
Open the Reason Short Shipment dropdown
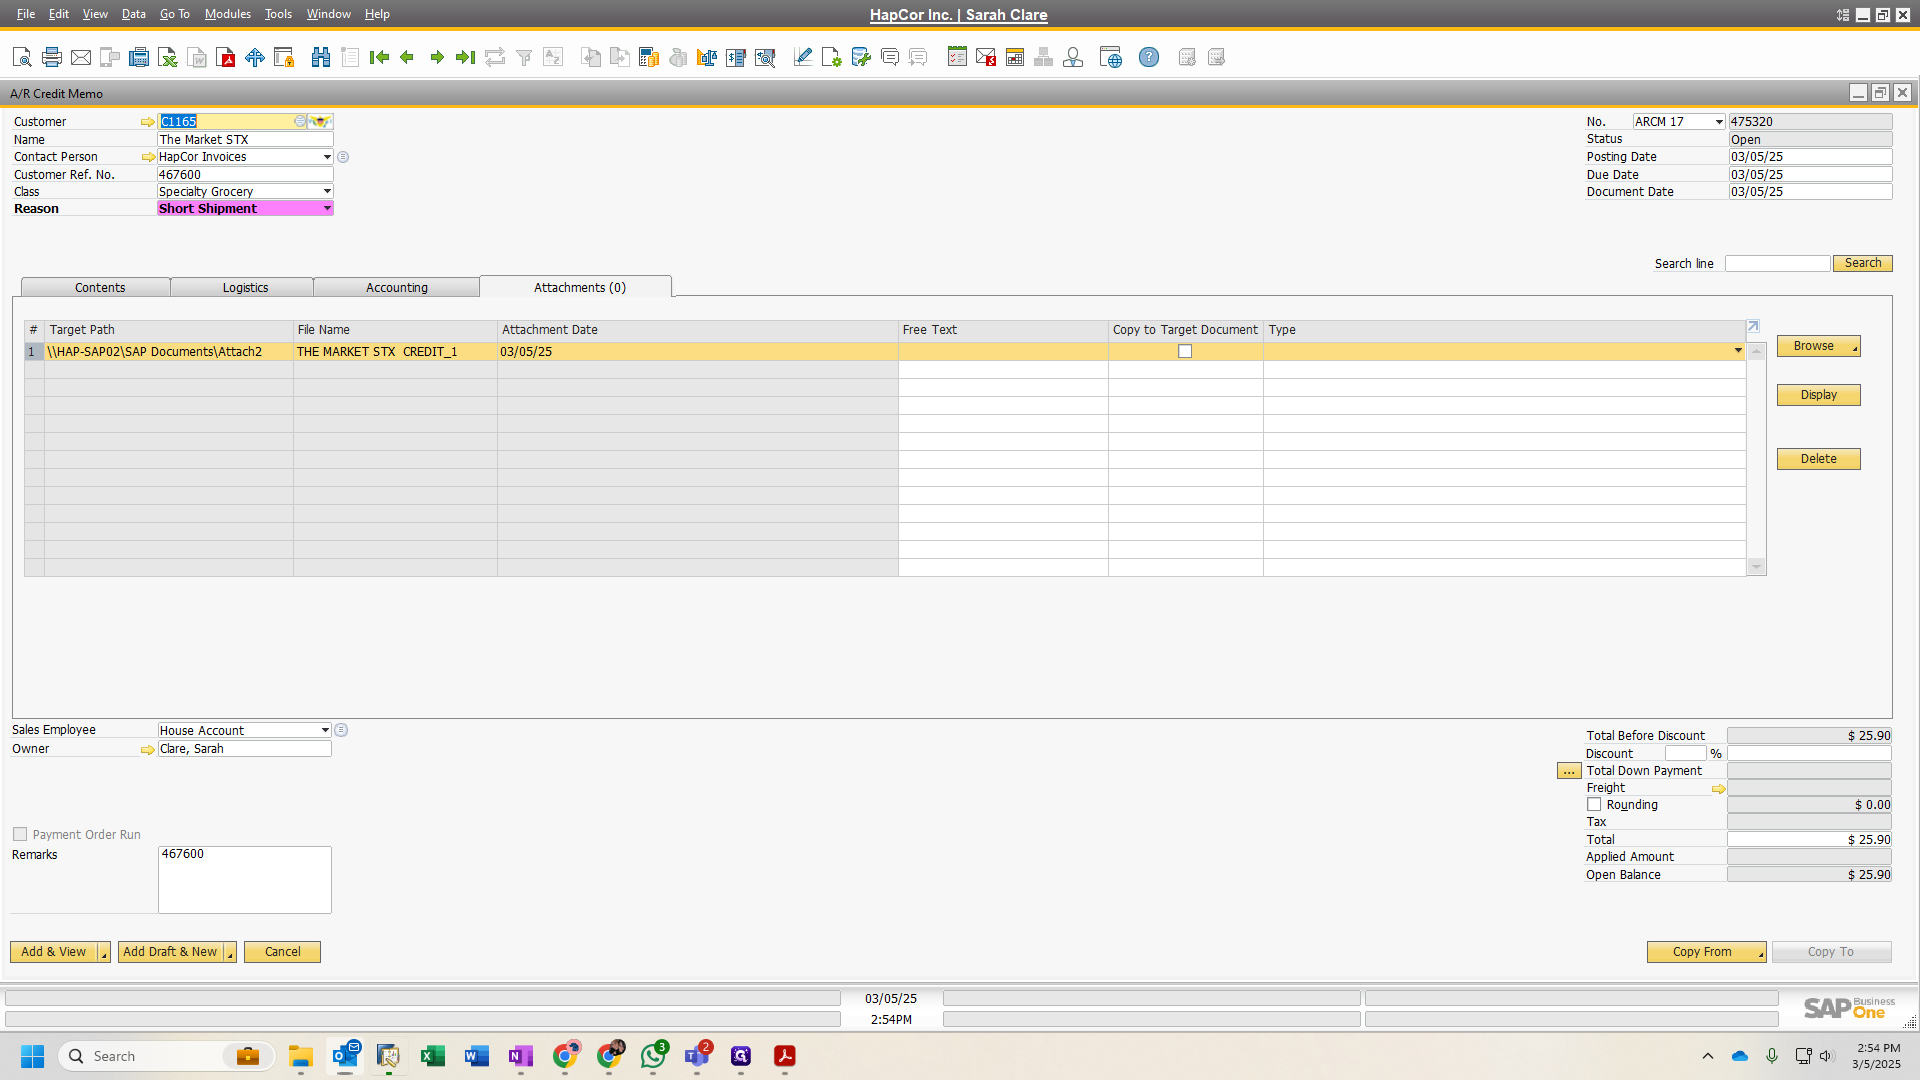(327, 208)
